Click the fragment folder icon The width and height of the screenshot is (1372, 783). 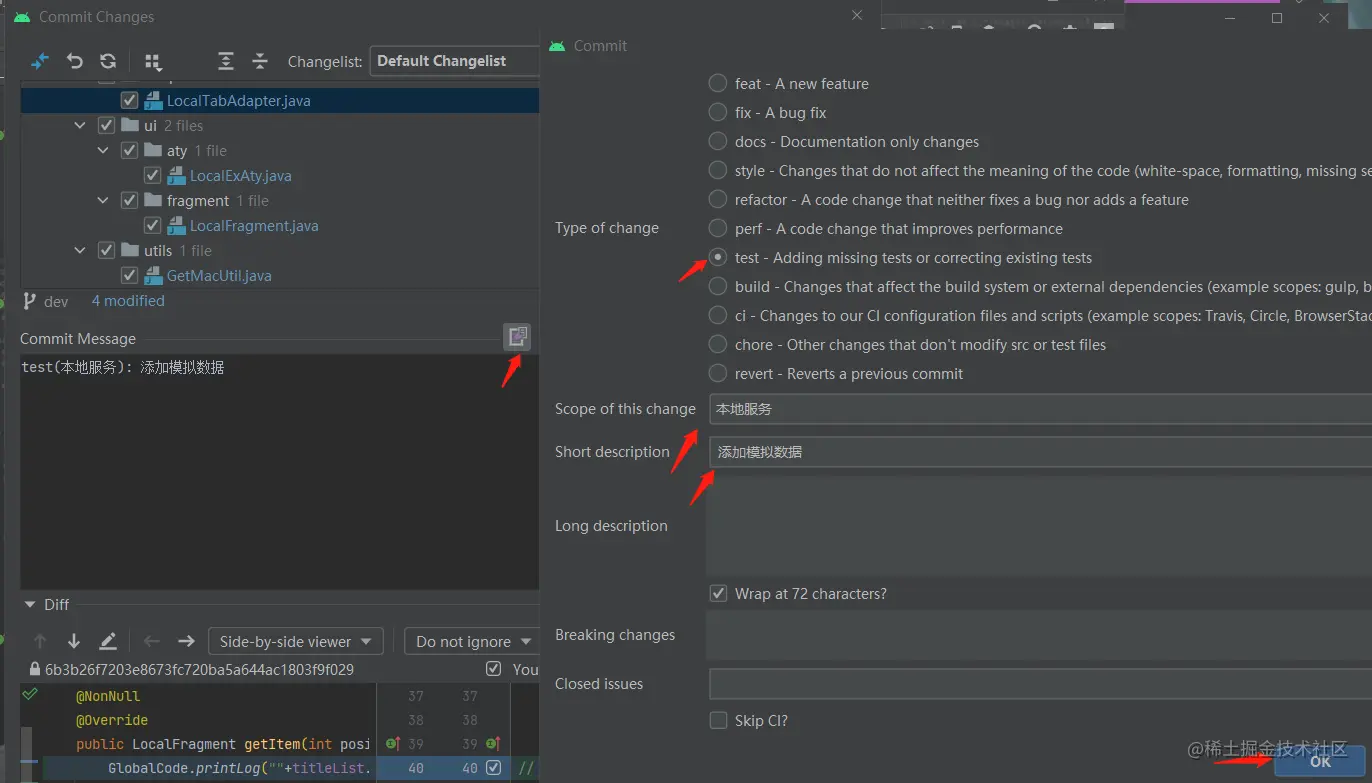[x=153, y=201]
